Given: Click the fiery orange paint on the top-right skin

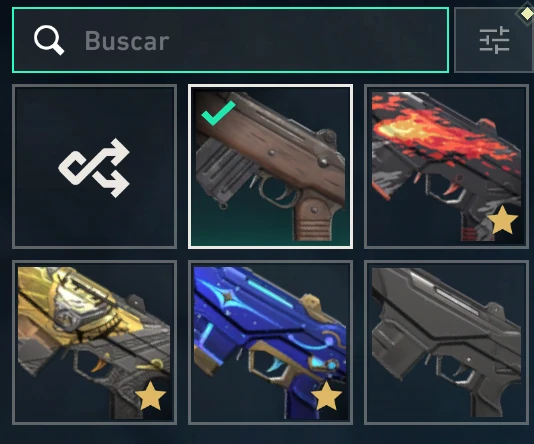Looking at the screenshot, I should pos(439,134).
